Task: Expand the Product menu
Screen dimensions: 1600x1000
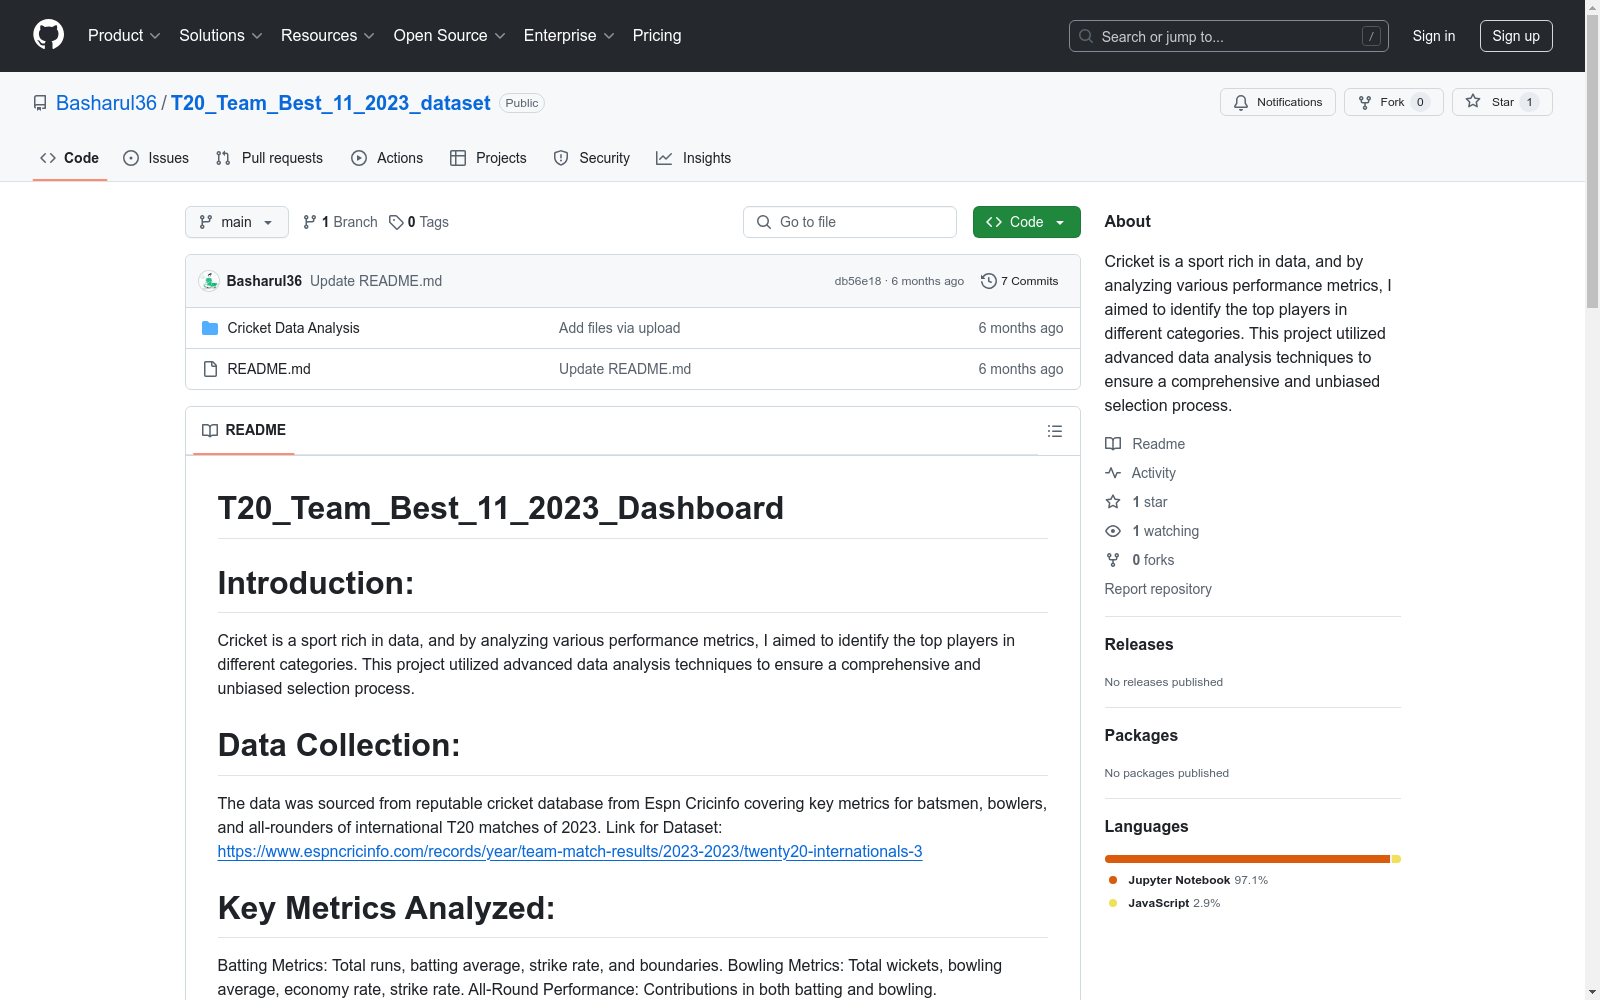Action: click(x=124, y=36)
